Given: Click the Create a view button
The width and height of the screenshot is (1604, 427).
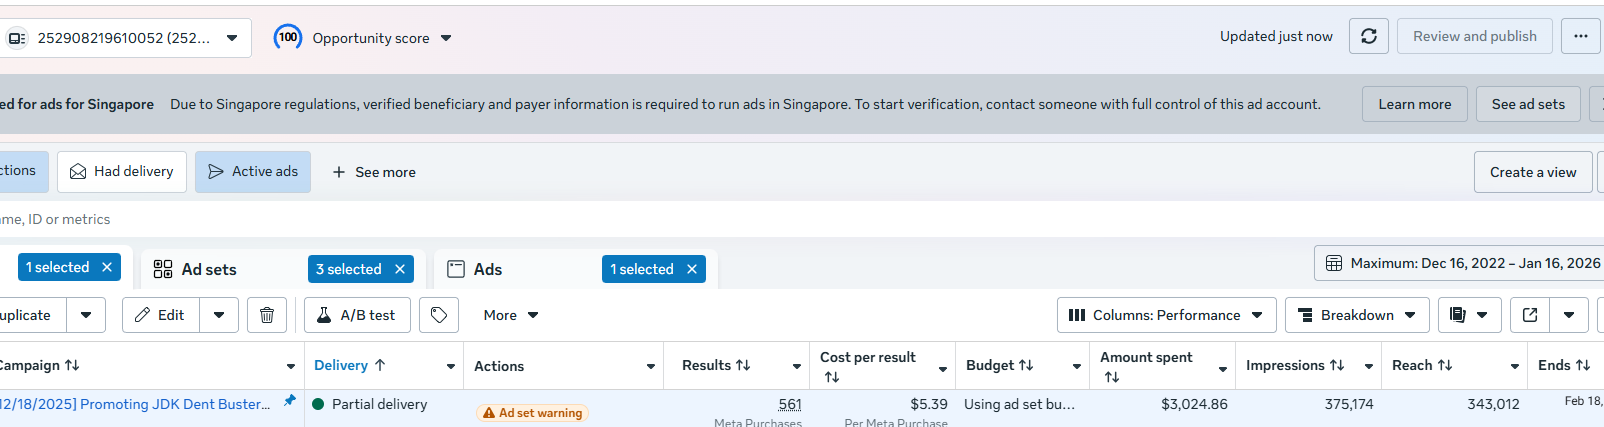Looking at the screenshot, I should 1532,172.
